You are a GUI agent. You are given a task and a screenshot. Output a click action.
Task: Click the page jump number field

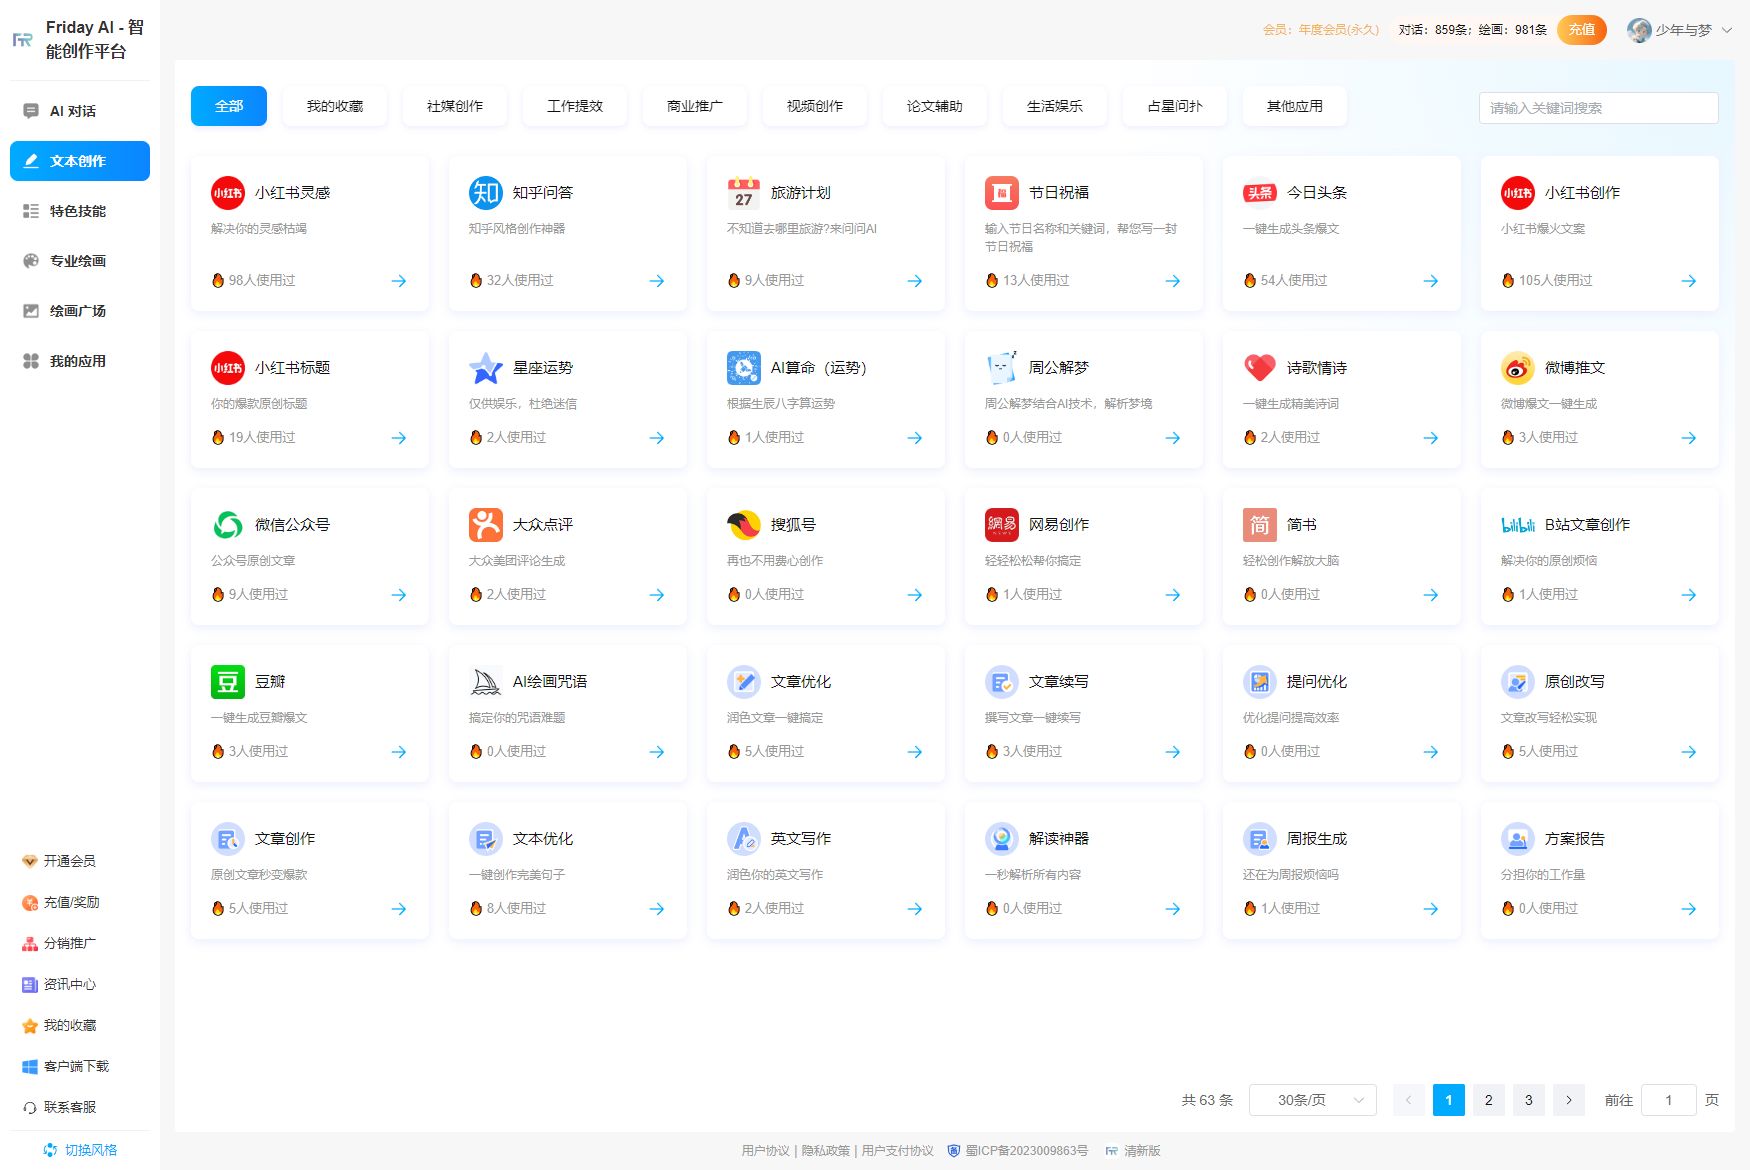pos(1668,1100)
